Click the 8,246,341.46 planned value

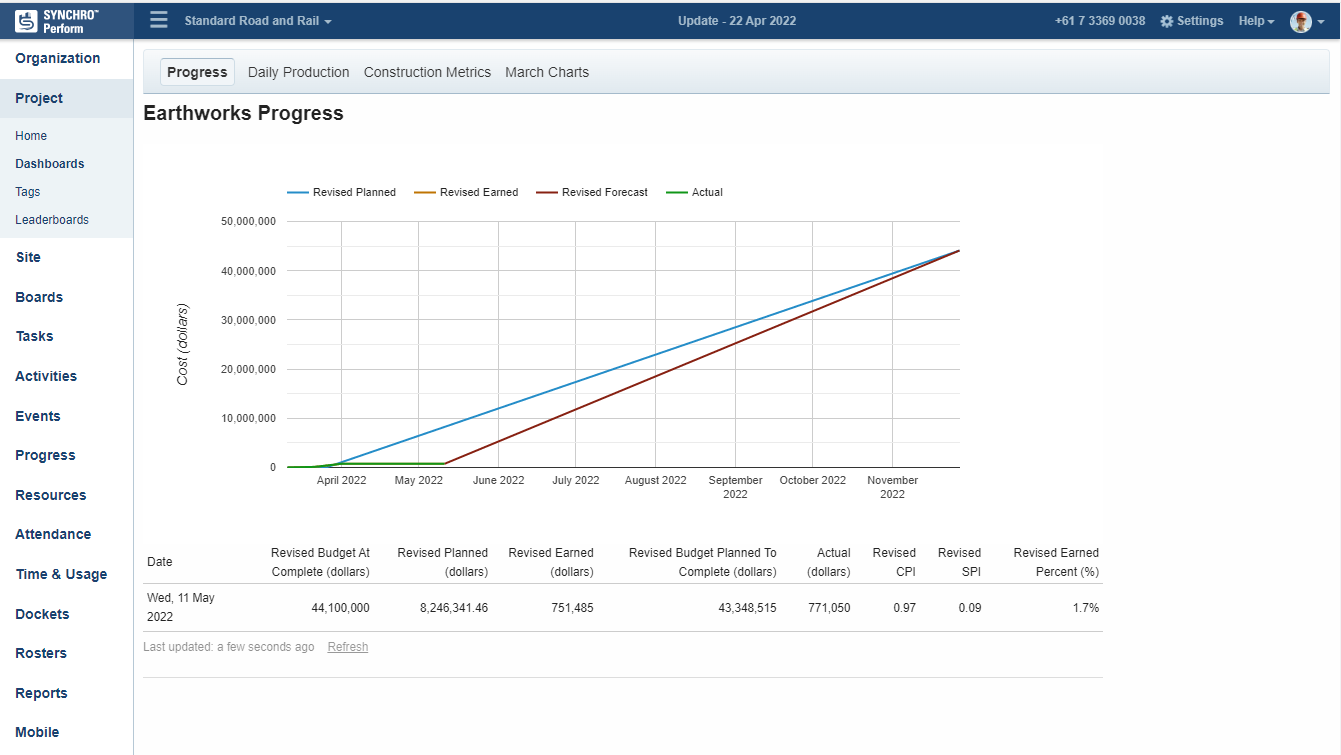pos(454,608)
